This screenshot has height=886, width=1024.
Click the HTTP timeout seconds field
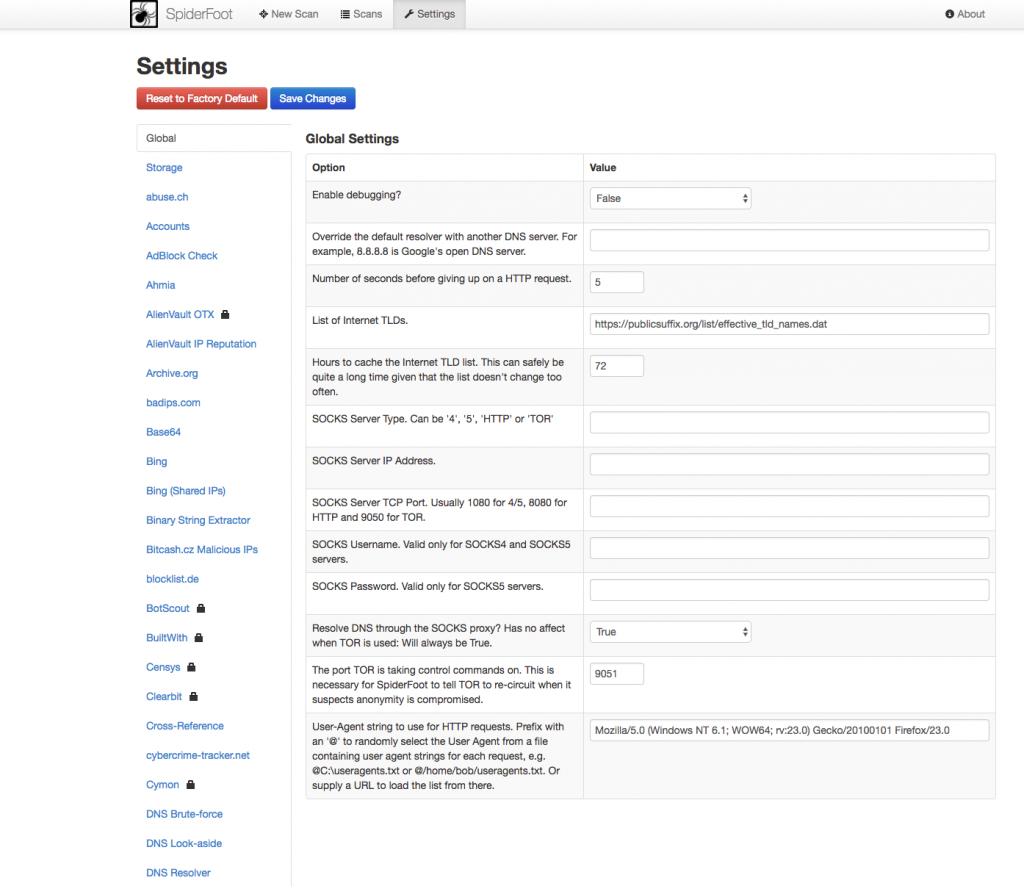616,282
